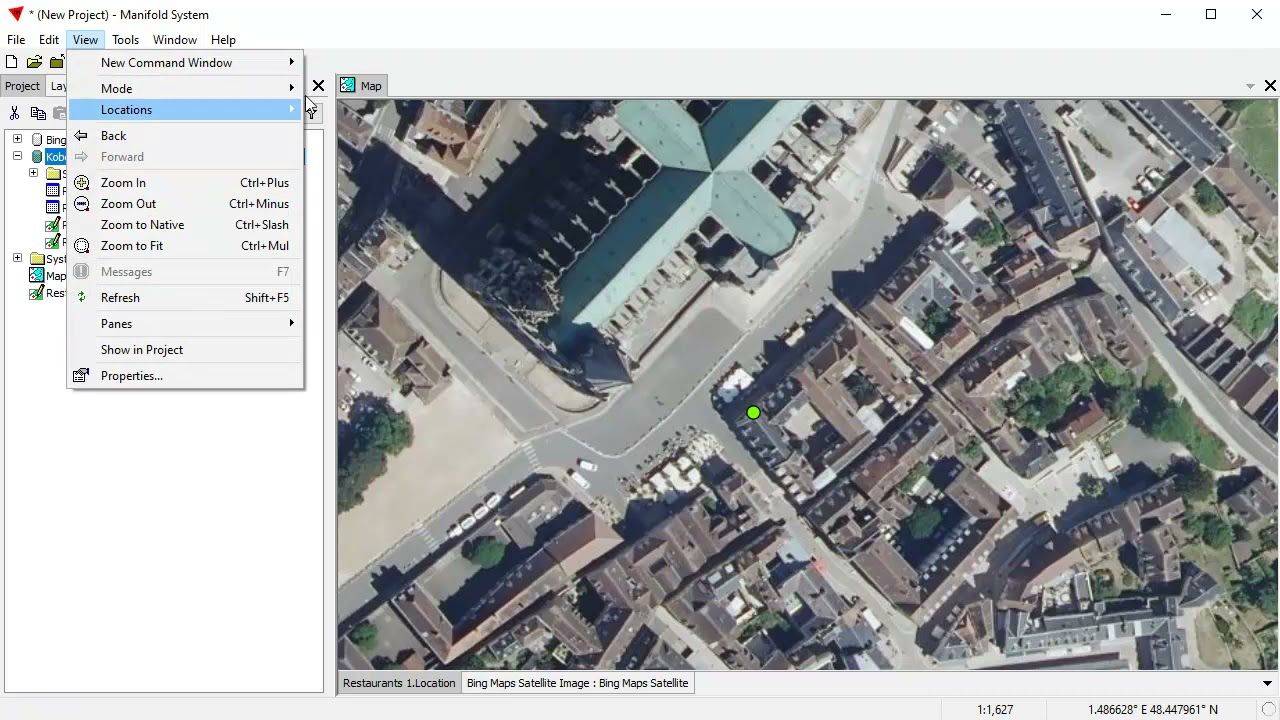This screenshot has width=1280, height=720.
Task: Click the Zoom to Fit icon
Action: (x=81, y=246)
